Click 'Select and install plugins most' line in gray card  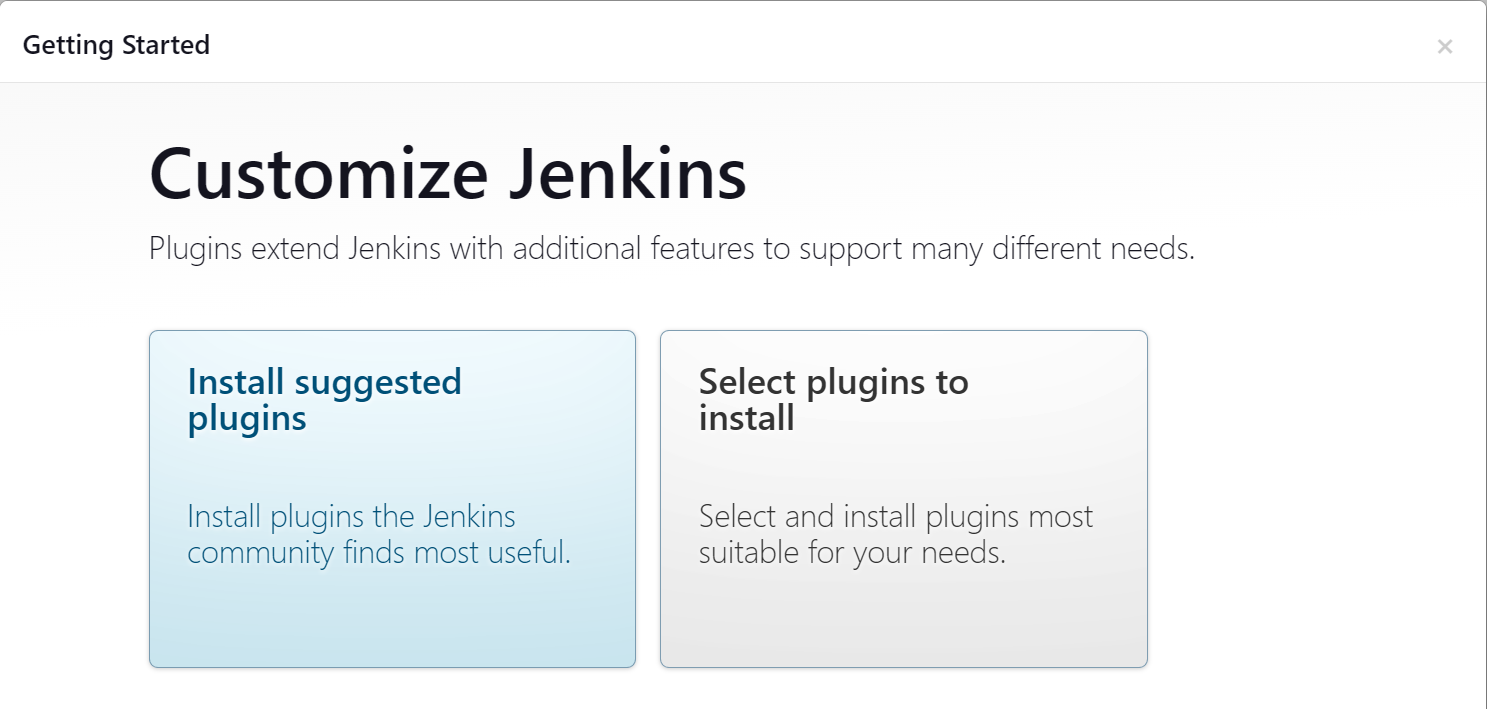pos(895,517)
